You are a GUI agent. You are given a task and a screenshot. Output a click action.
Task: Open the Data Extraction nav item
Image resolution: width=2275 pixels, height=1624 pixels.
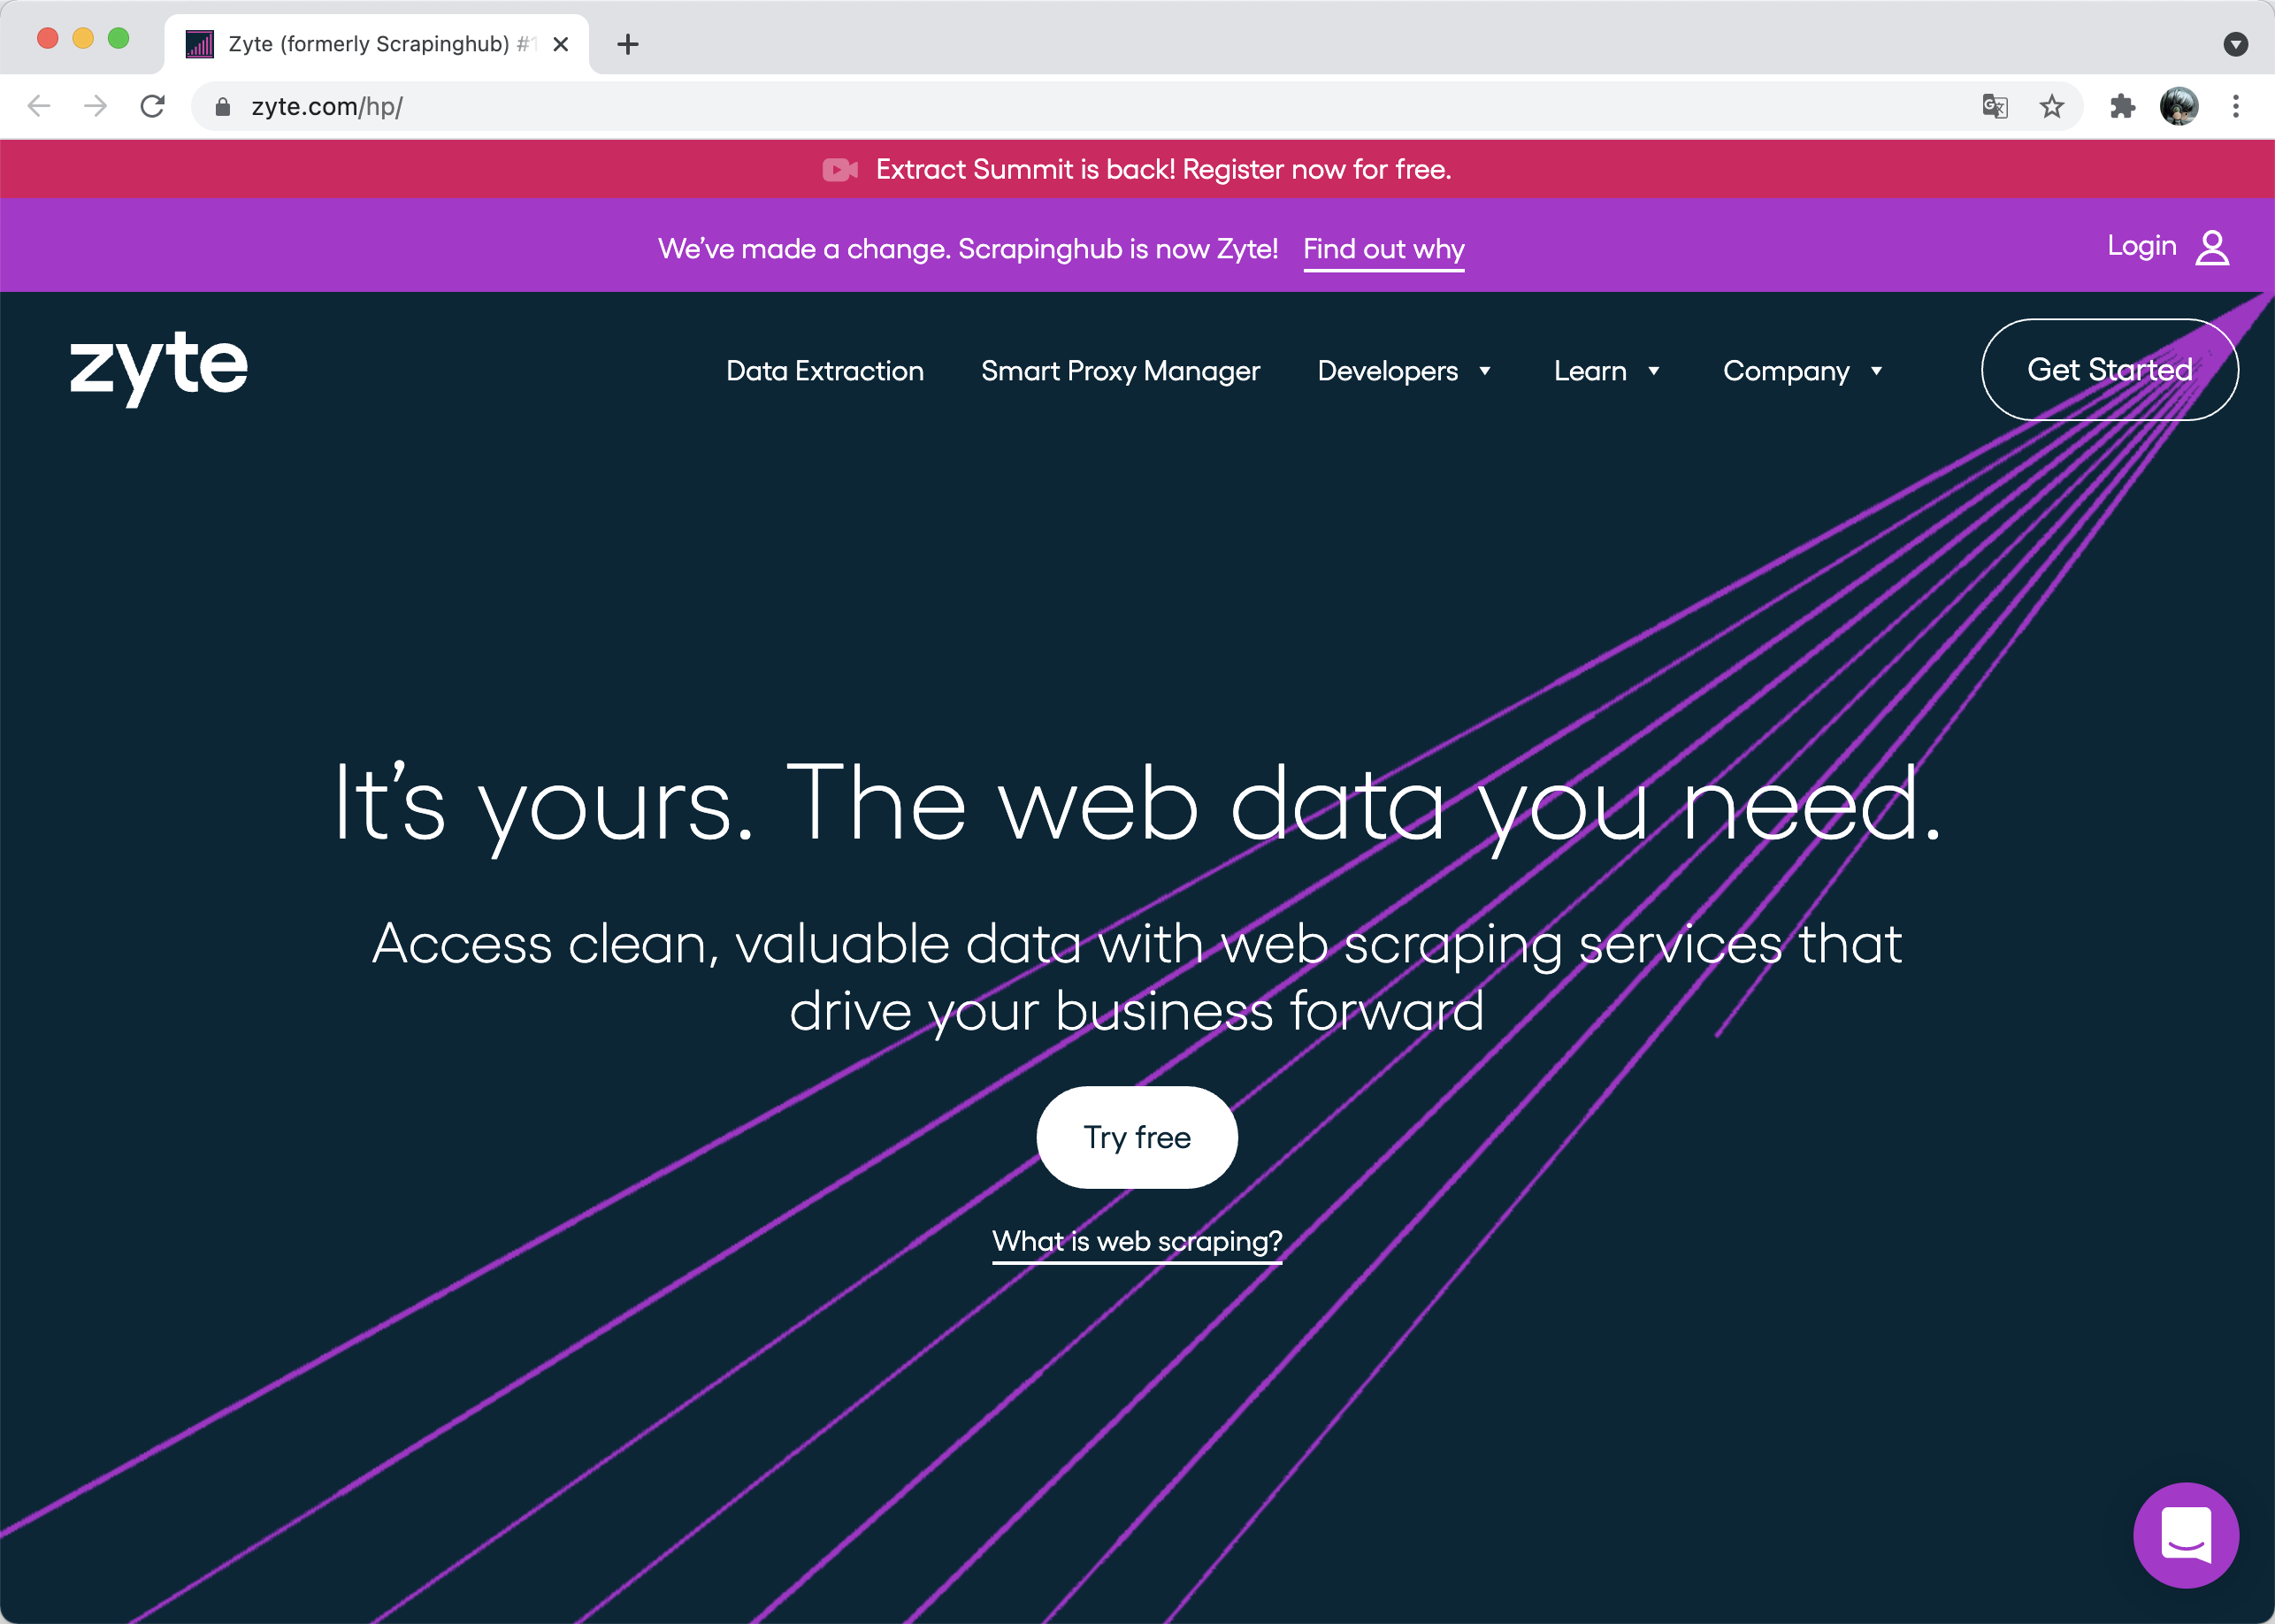coord(824,371)
